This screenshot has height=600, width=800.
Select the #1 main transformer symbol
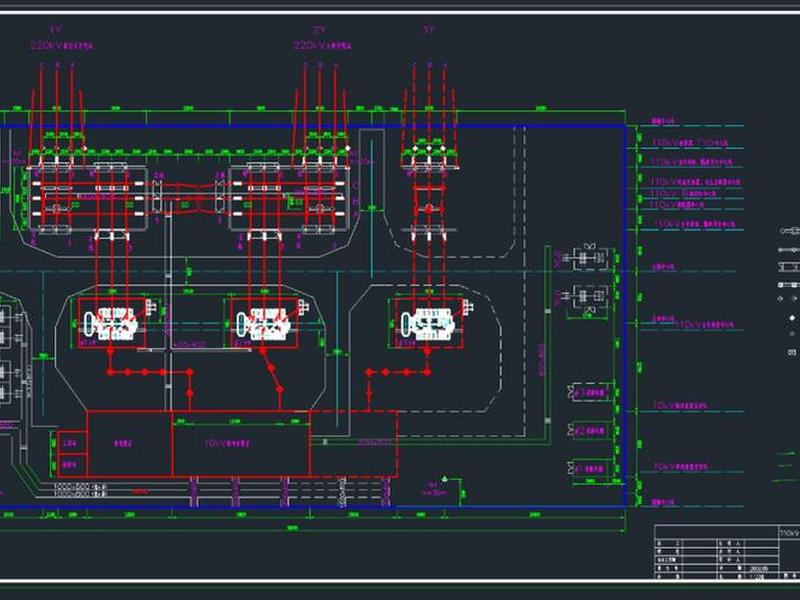coord(112,323)
